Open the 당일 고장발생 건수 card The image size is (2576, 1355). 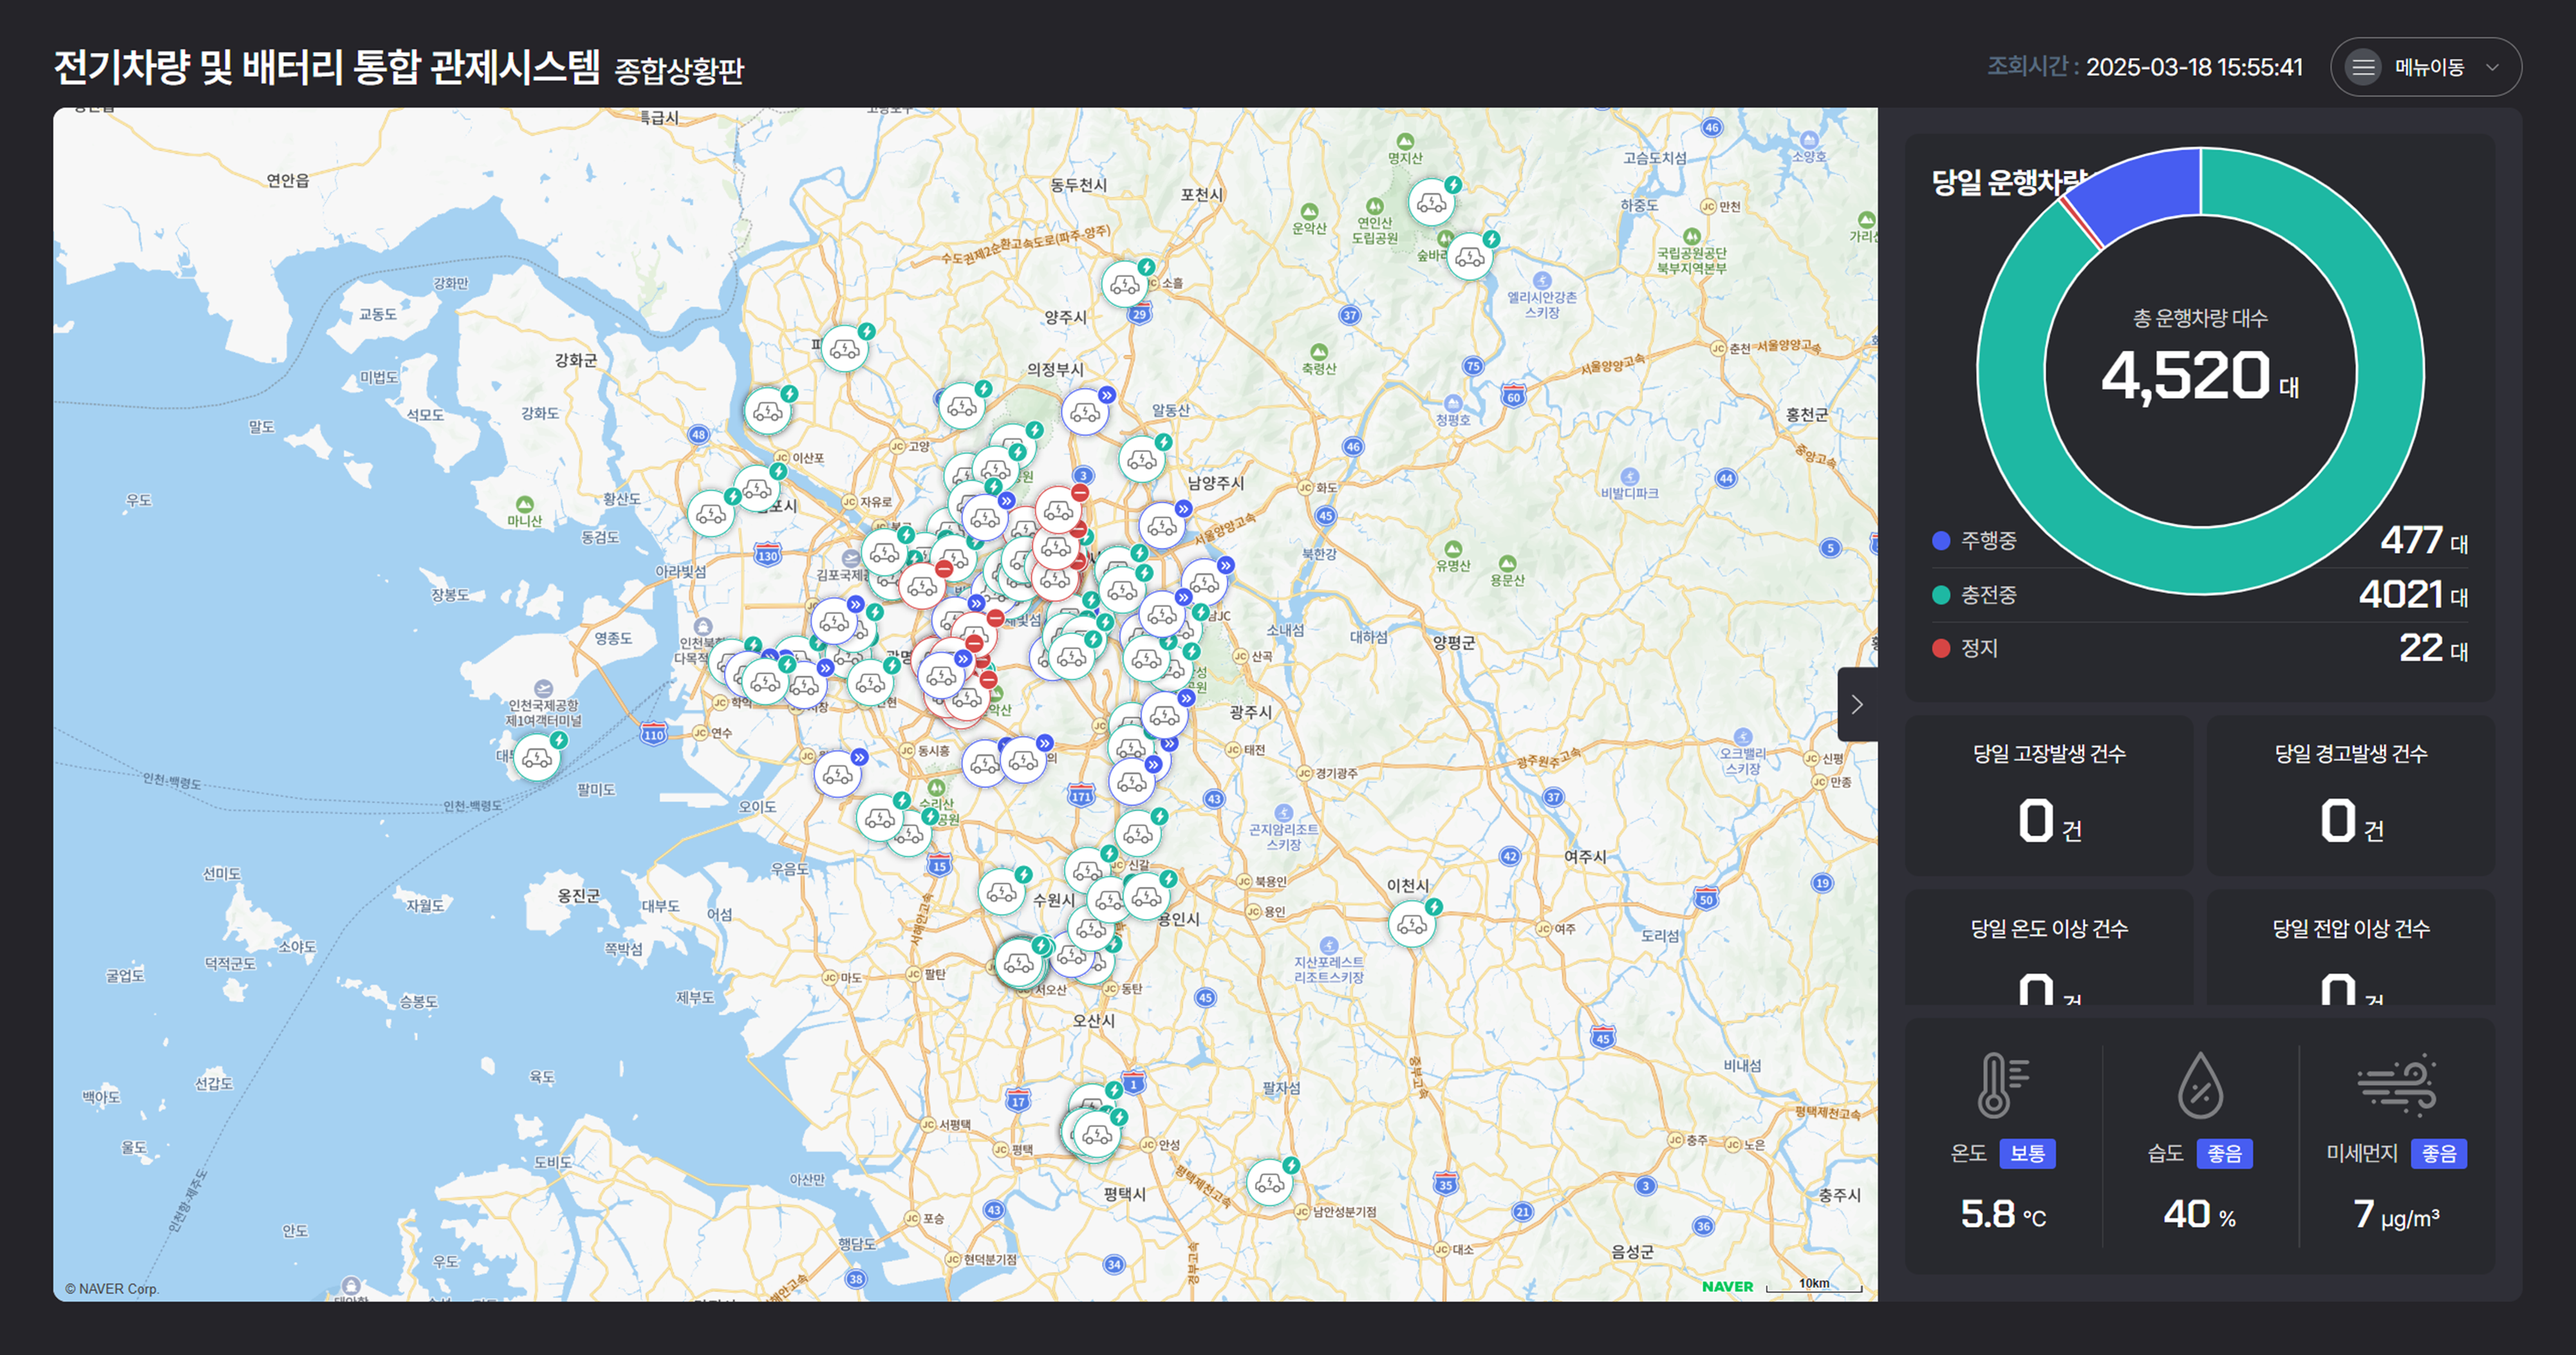[x=2049, y=795]
